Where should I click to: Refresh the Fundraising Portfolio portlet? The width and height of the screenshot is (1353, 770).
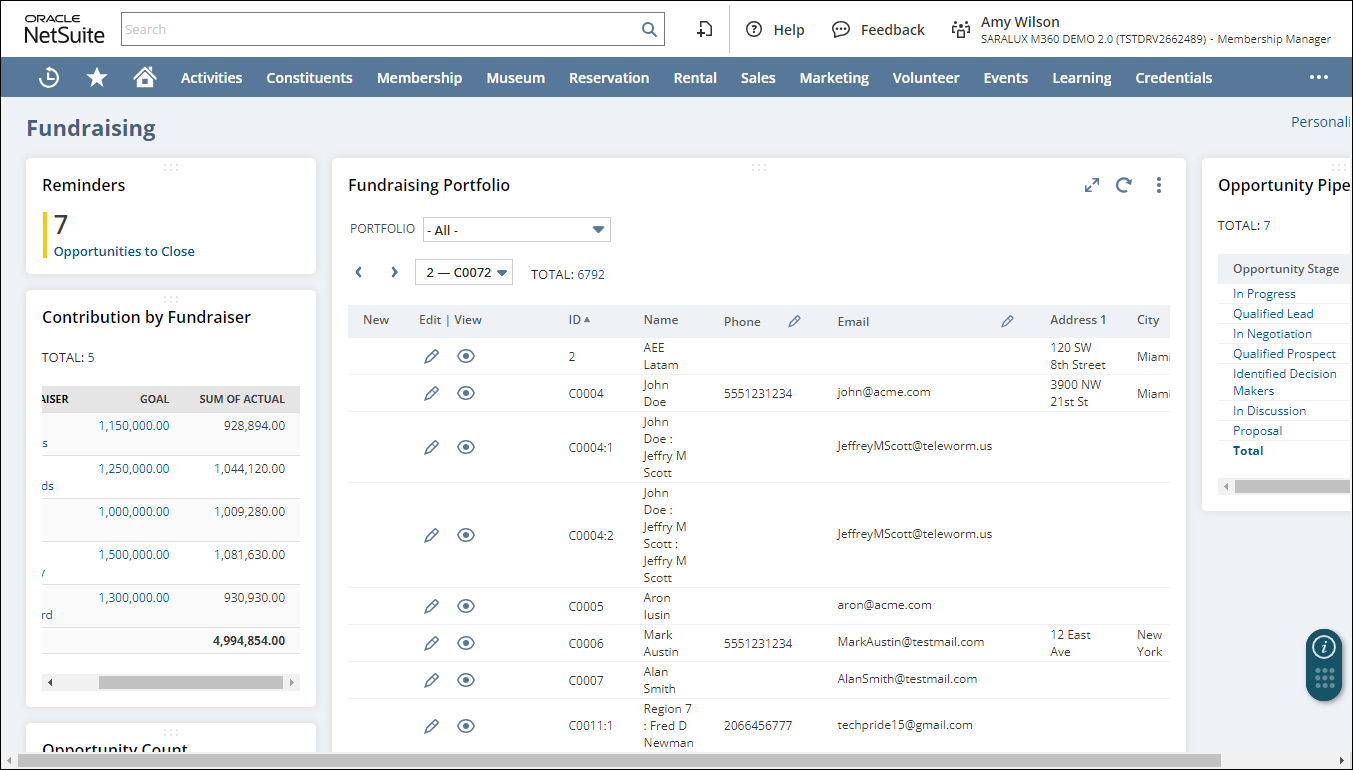pyautogui.click(x=1124, y=185)
